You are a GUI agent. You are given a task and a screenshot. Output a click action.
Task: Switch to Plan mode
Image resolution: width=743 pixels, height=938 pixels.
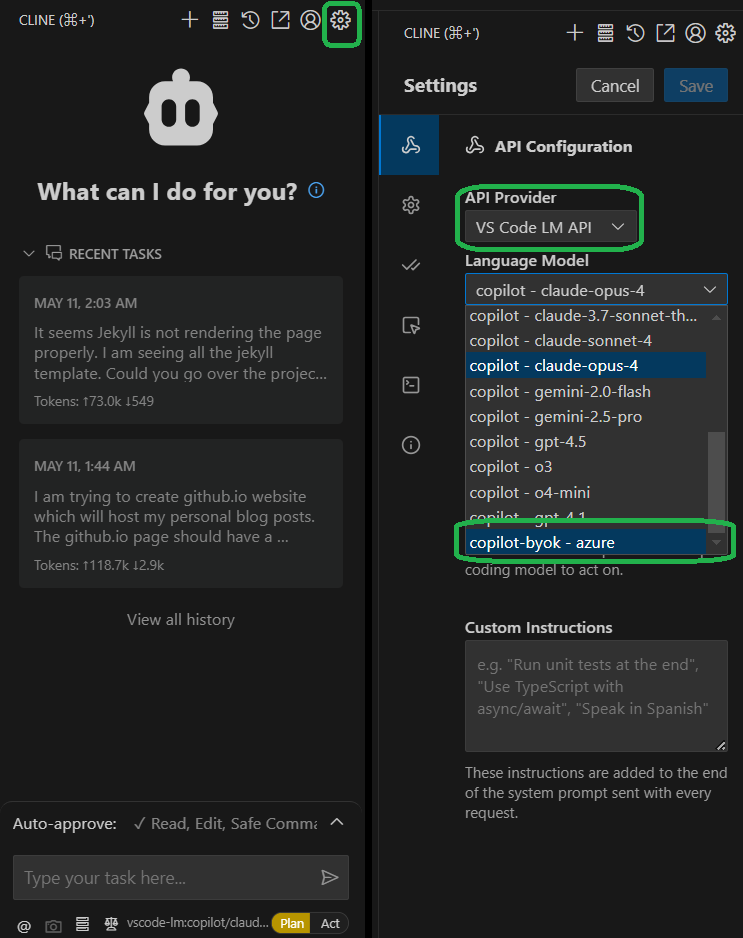292,923
